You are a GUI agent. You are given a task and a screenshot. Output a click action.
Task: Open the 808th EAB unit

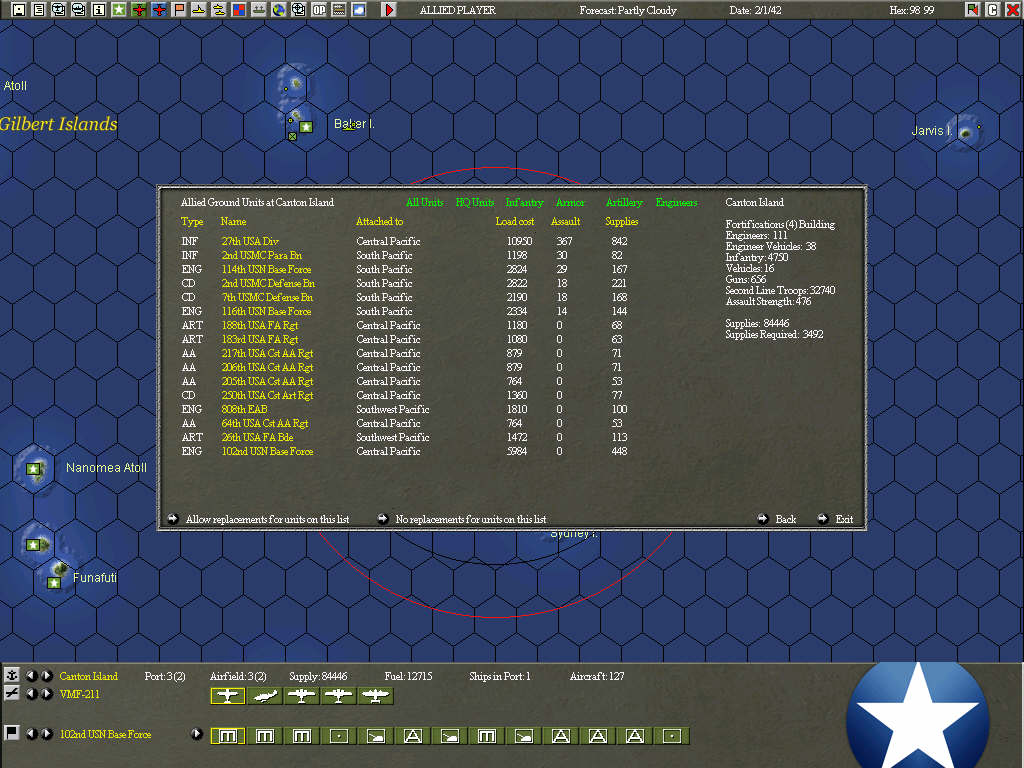(x=244, y=409)
